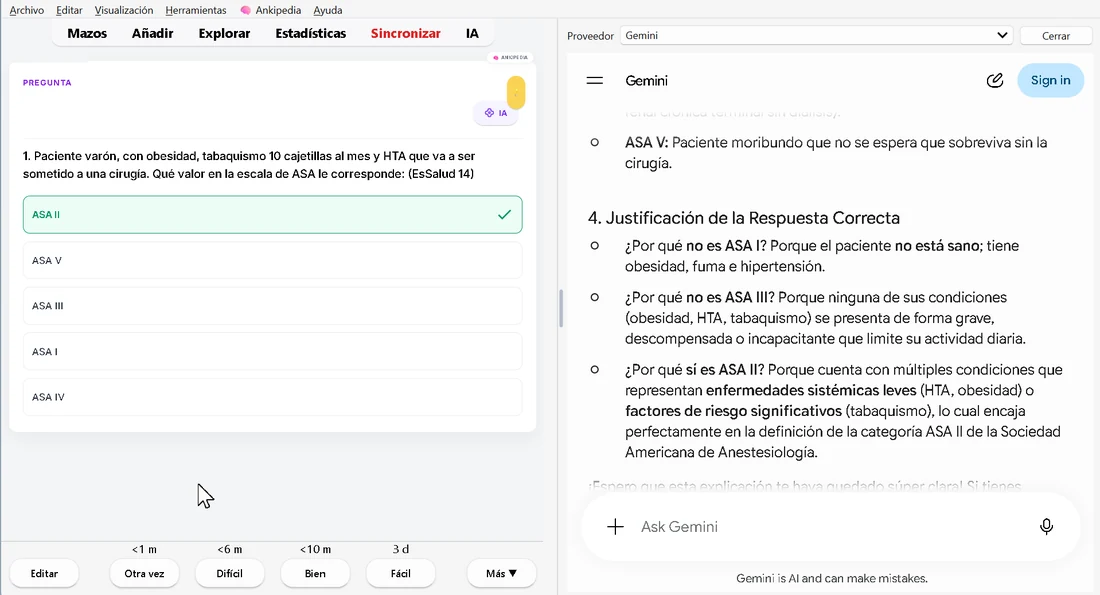
Task: Click the Editar card button
Action: pyautogui.click(x=44, y=573)
